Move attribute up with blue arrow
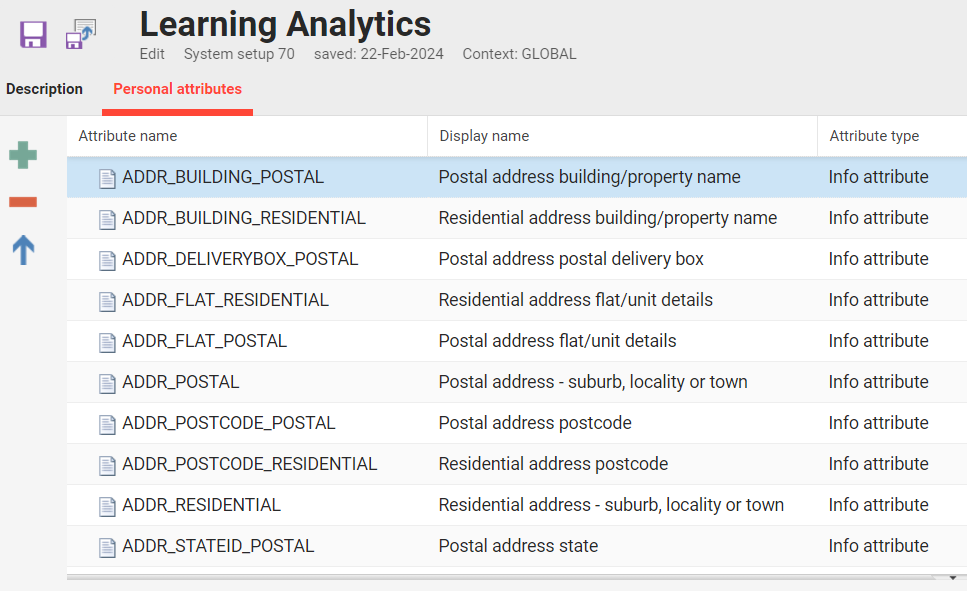This screenshot has width=967, height=591. tap(23, 250)
